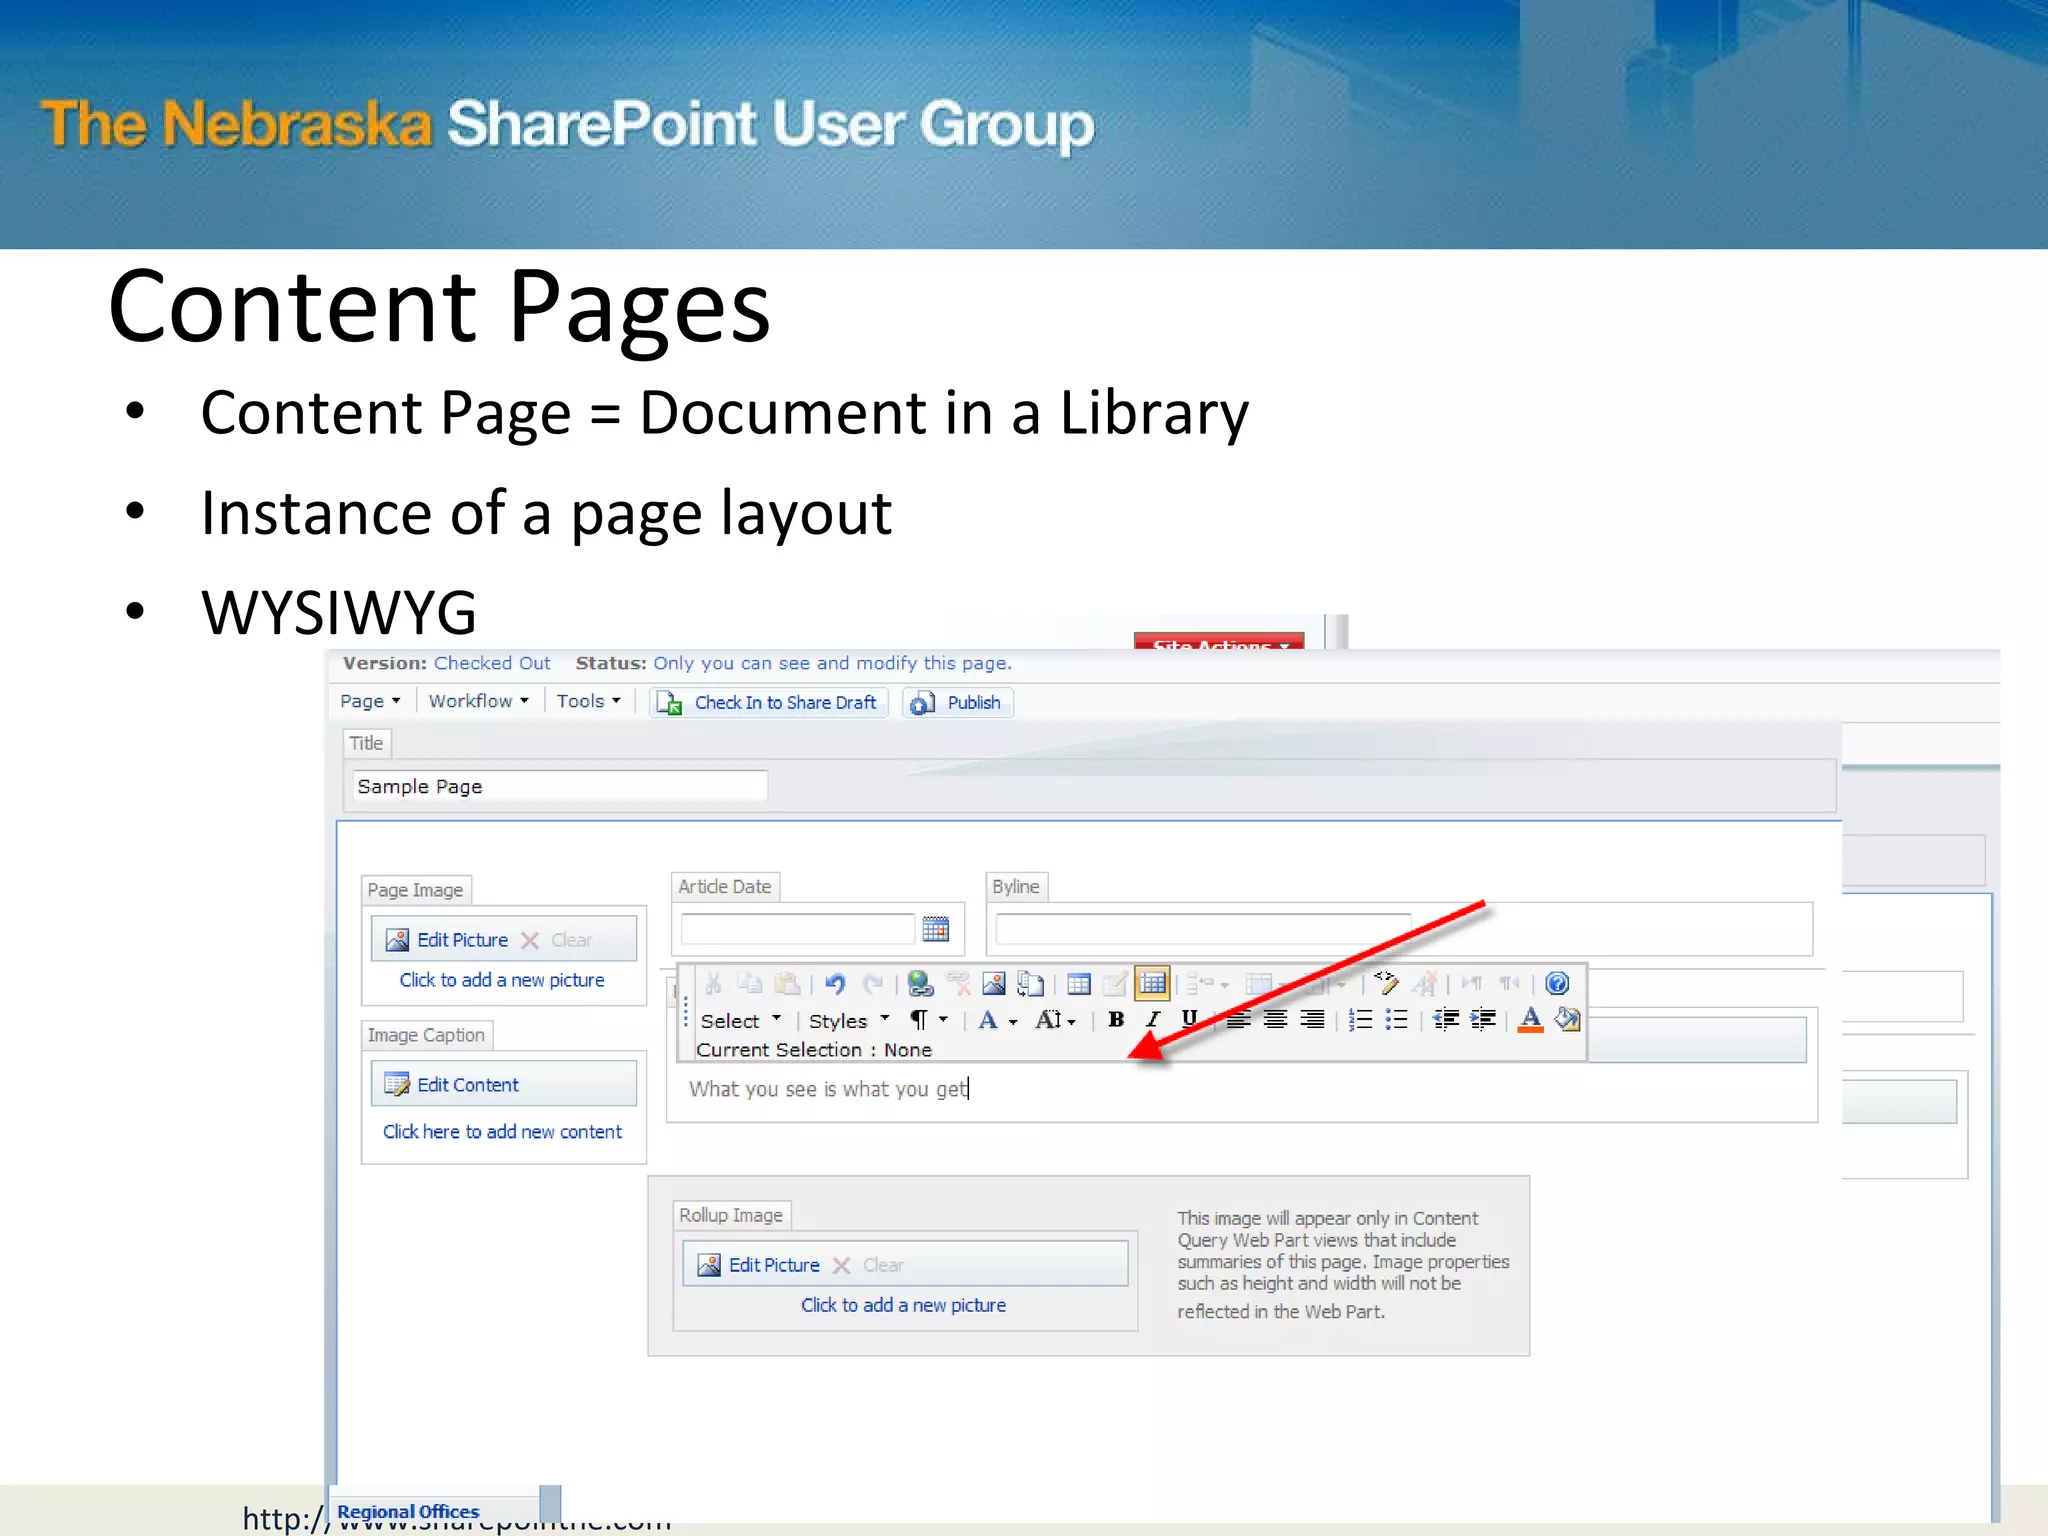Click into the Article Date field

point(797,929)
